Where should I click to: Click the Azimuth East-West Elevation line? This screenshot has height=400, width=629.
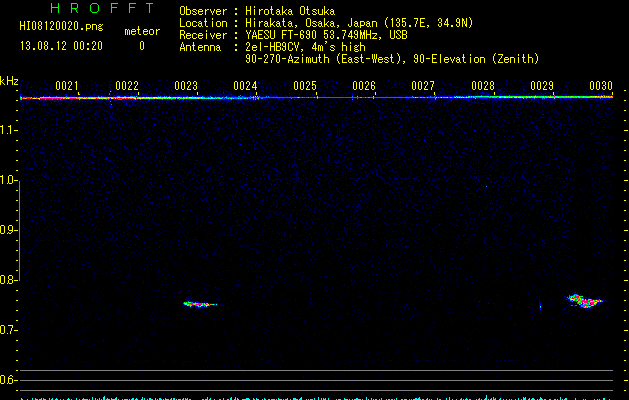coord(392,59)
